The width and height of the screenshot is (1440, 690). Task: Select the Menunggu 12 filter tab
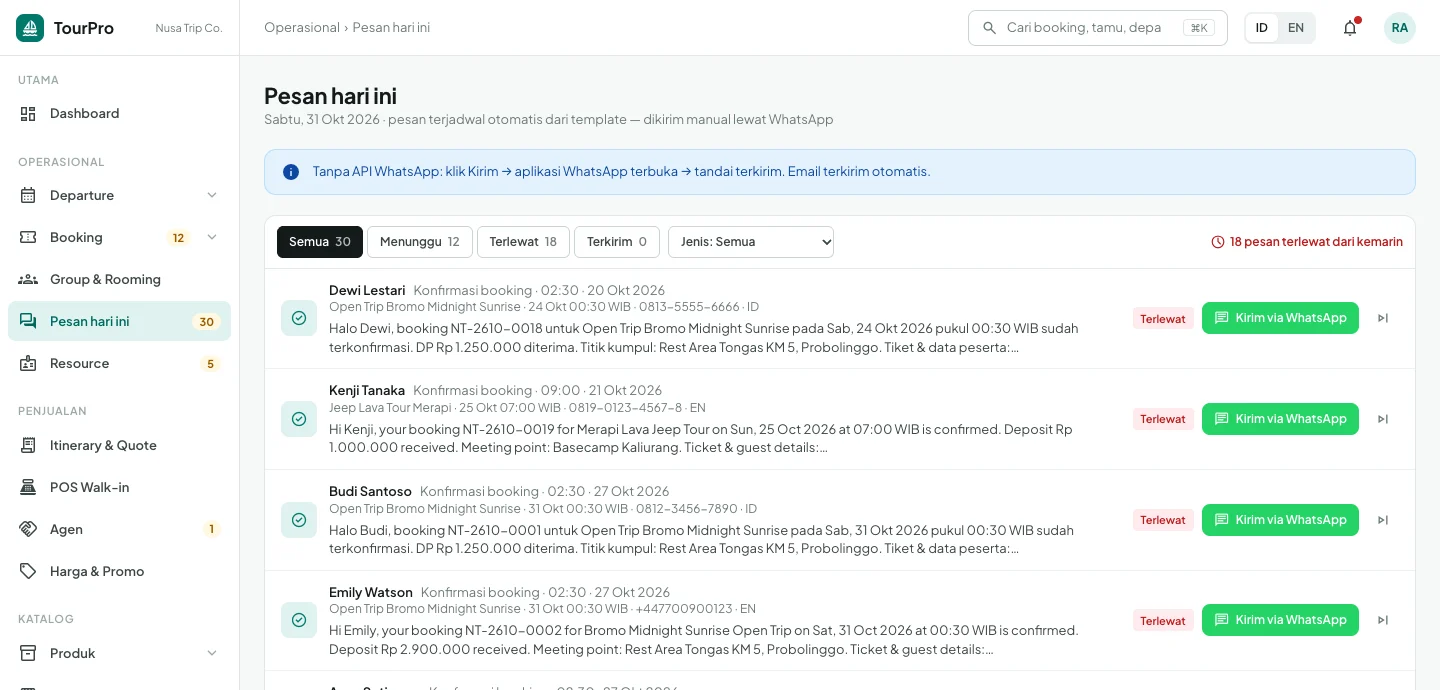coord(420,242)
